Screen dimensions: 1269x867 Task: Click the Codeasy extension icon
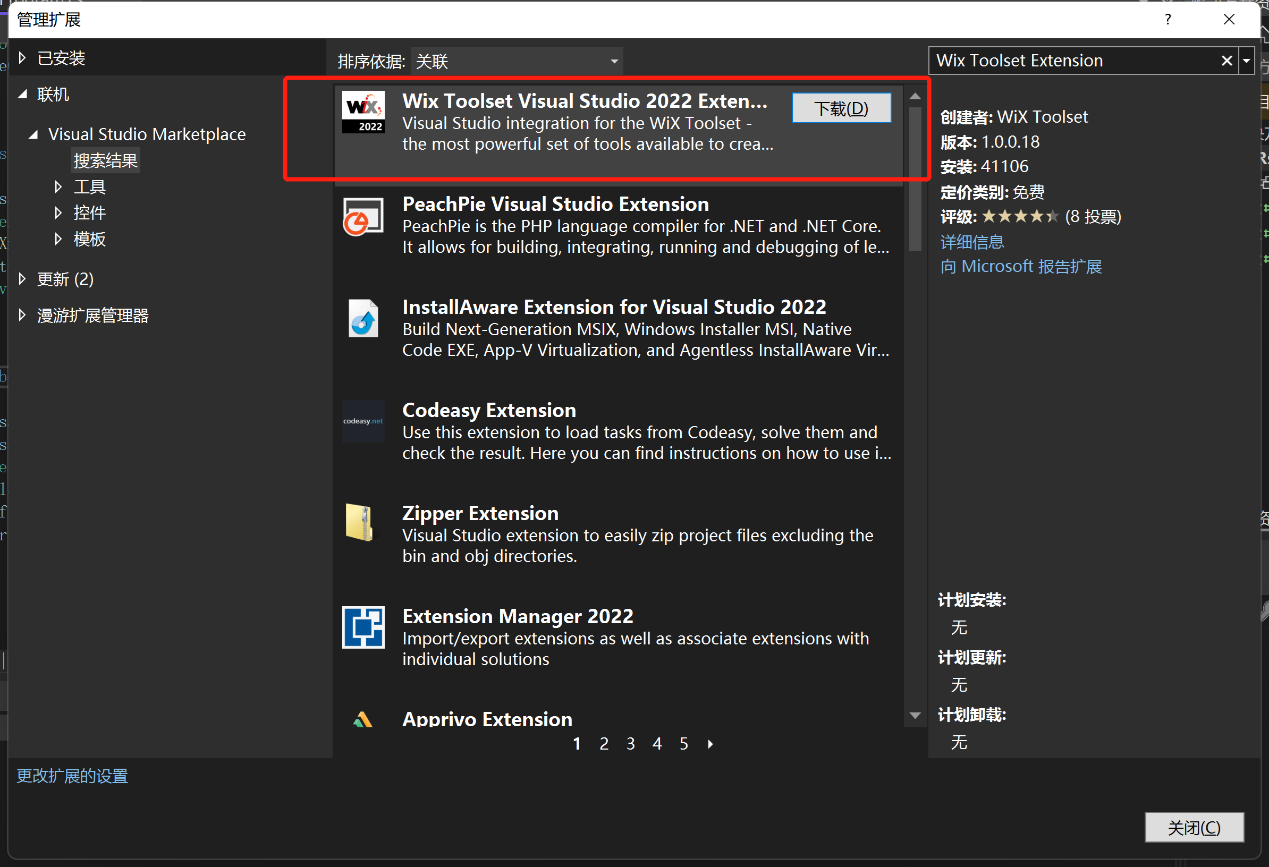click(x=363, y=421)
